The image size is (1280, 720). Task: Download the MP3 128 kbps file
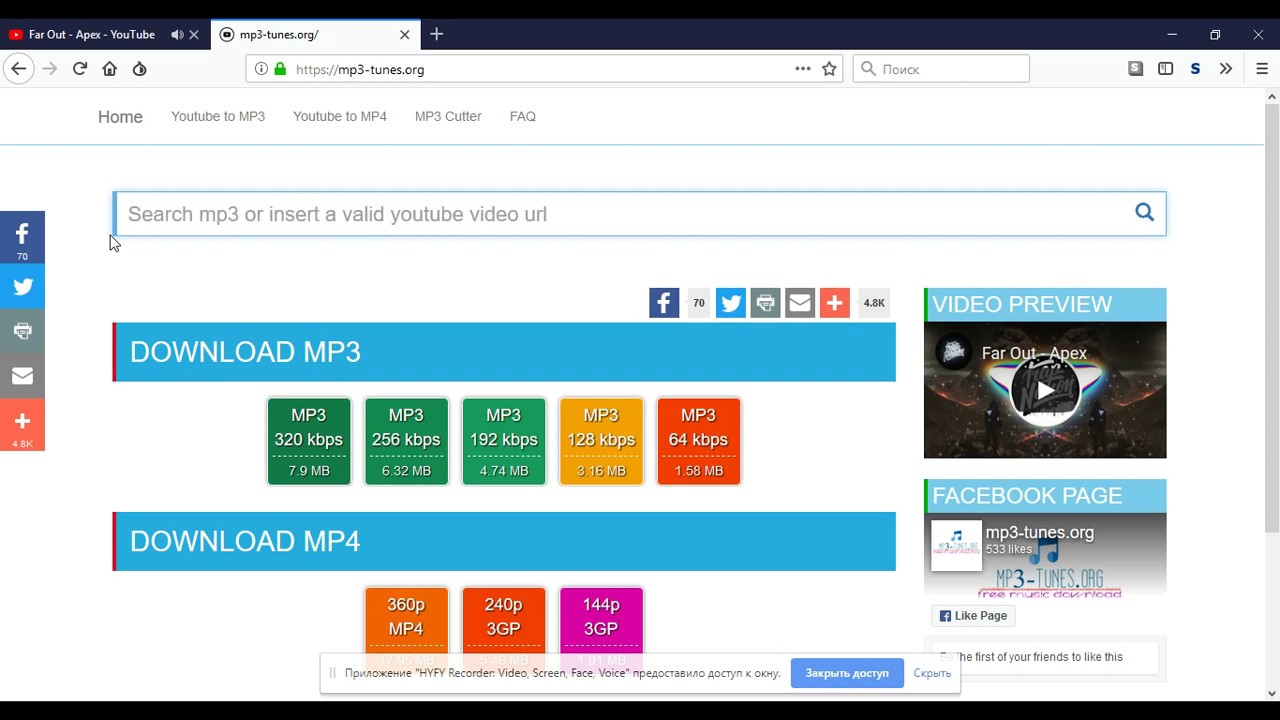(x=601, y=441)
